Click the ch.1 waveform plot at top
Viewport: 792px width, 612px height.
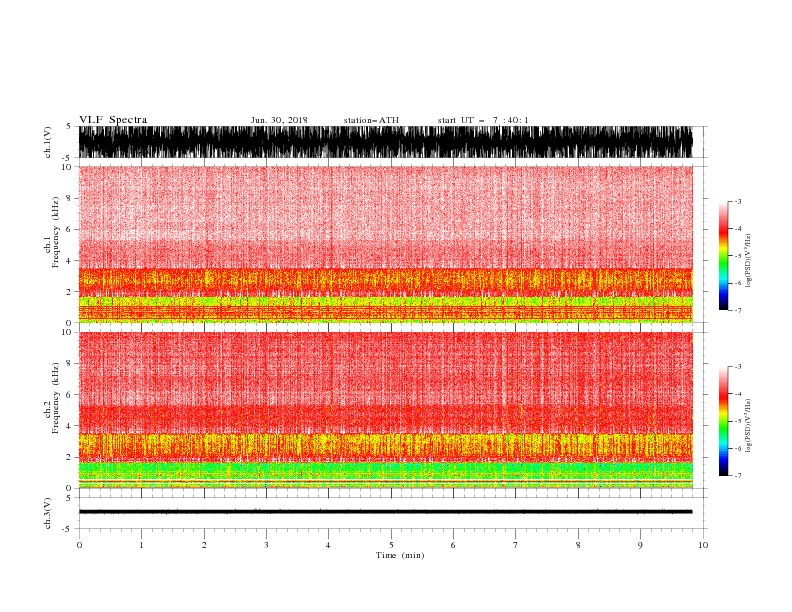click(x=385, y=142)
